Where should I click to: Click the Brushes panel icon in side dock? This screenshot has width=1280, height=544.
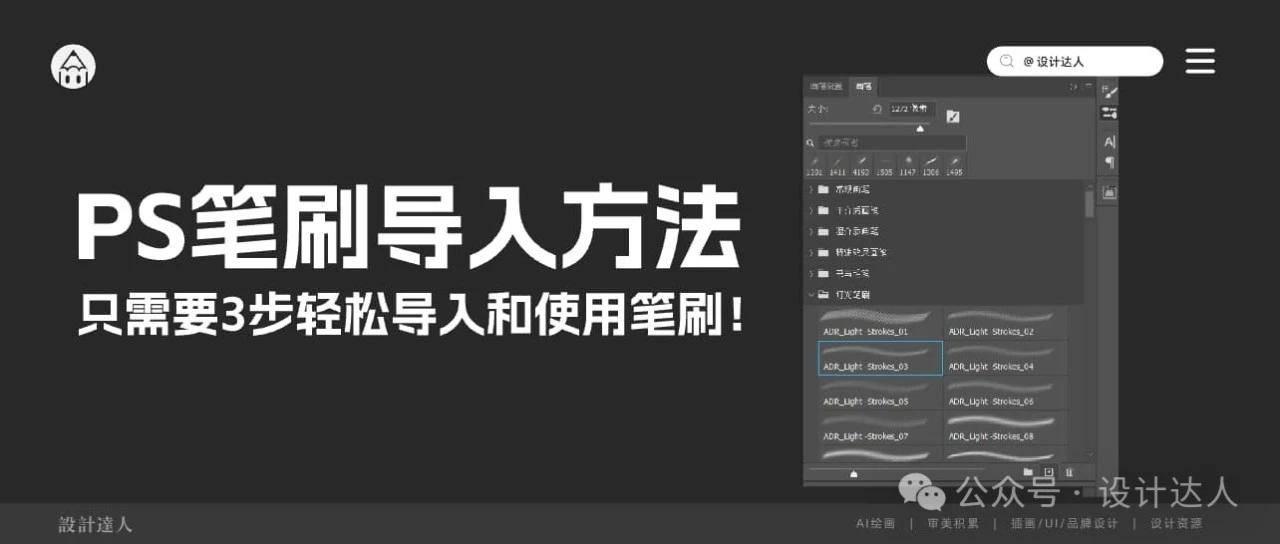click(x=1109, y=92)
